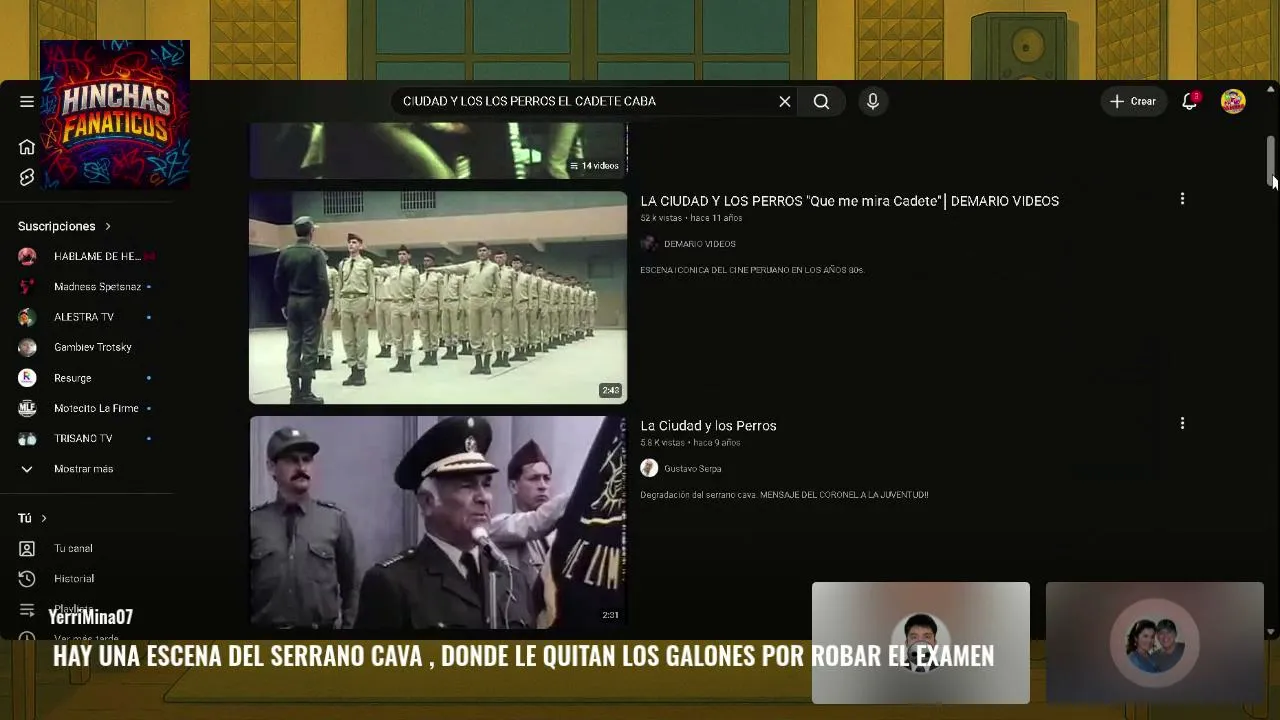Open title LA CIUDAD Y LOS PERROS "Que me mira Cadete"

(x=850, y=201)
